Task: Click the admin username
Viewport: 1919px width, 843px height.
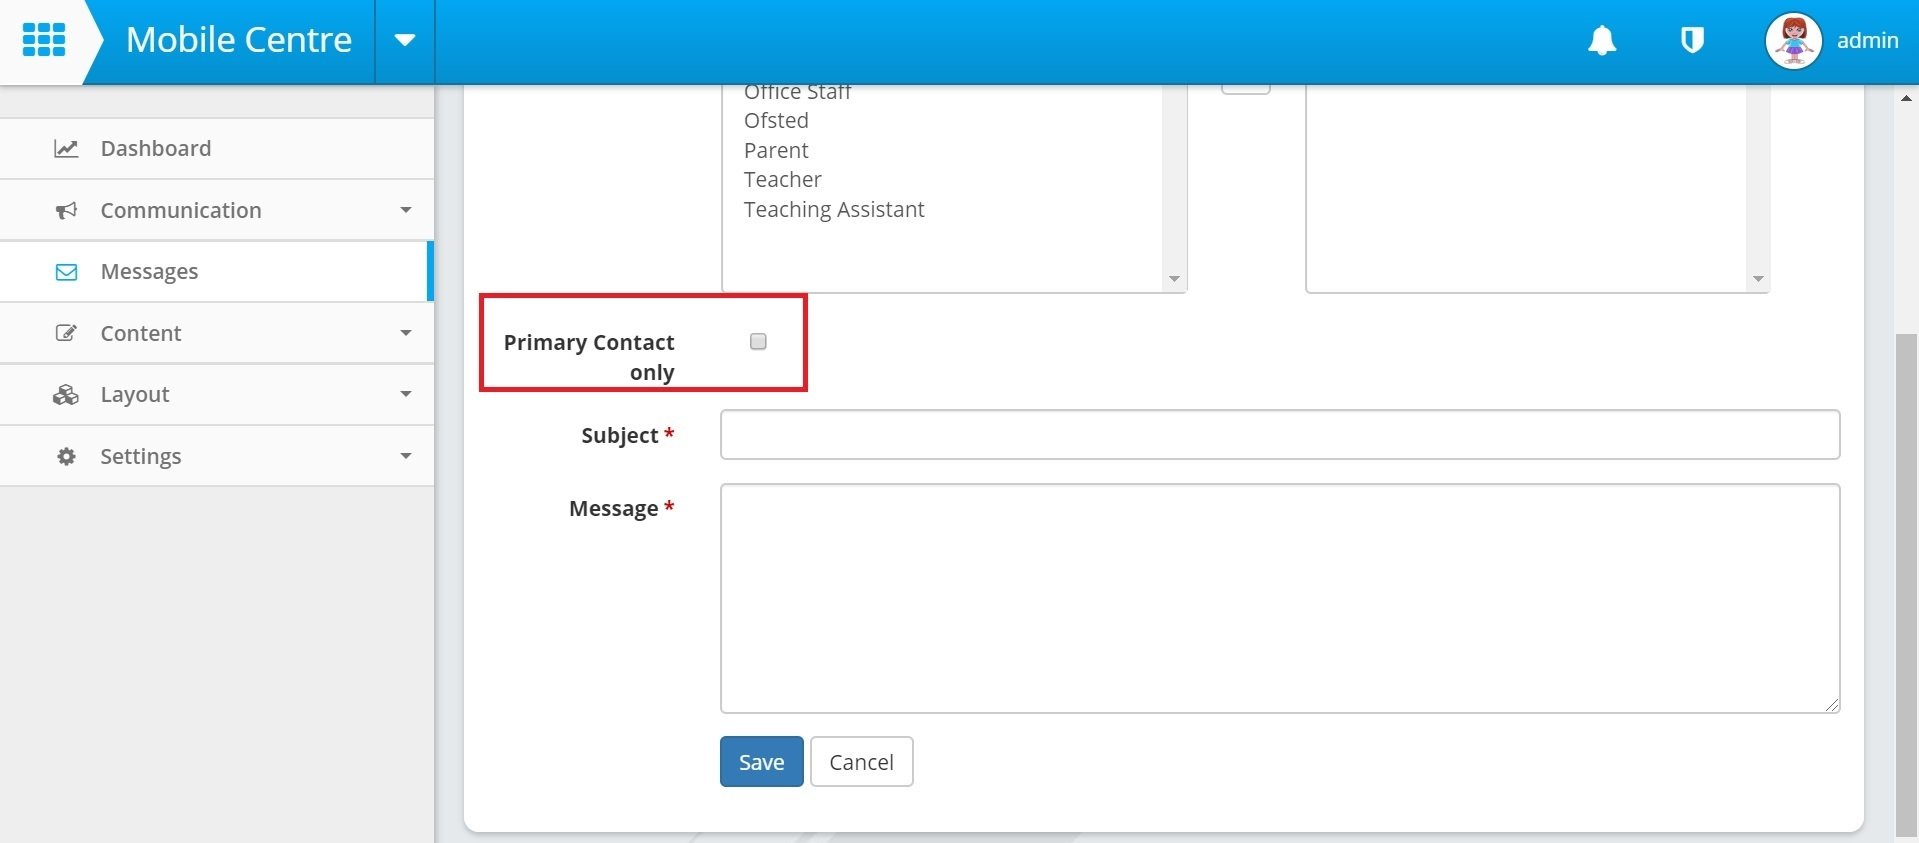Action: 1867,41
